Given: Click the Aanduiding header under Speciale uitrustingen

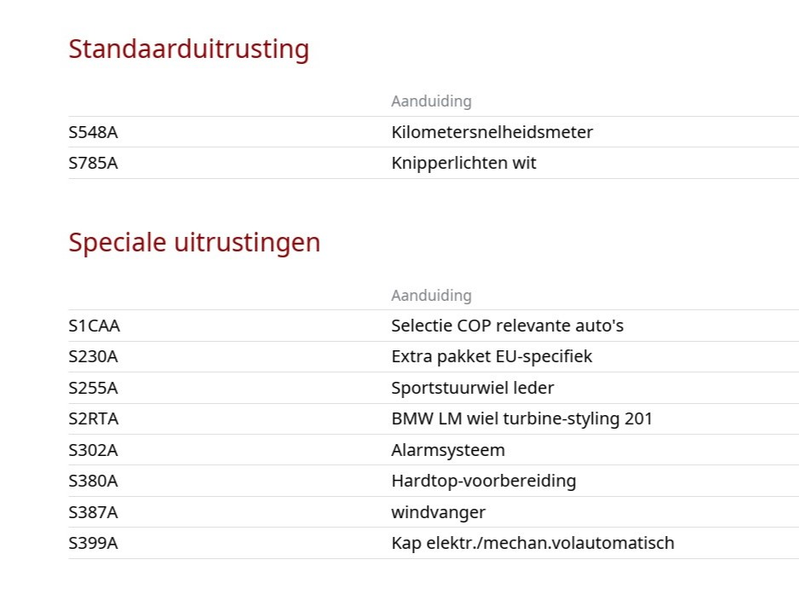Looking at the screenshot, I should pos(431,296).
